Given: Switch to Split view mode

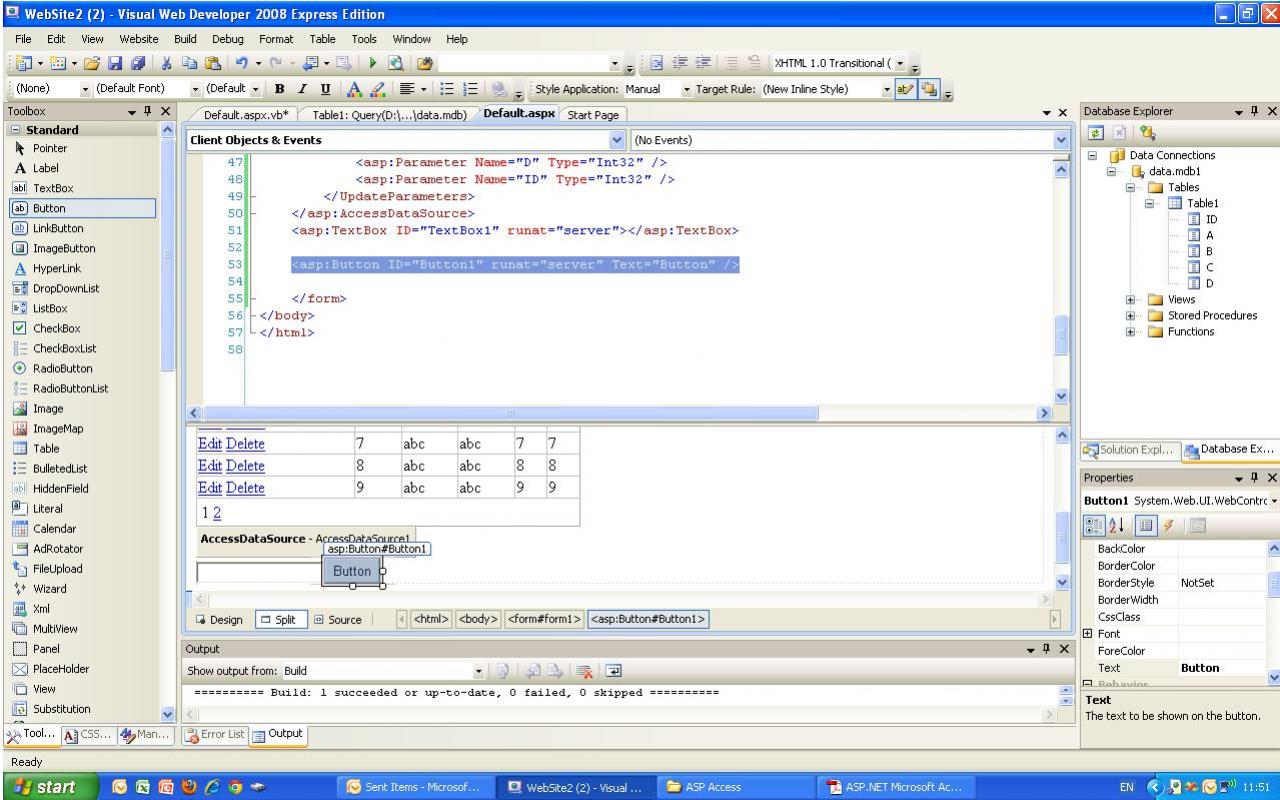Looking at the screenshot, I should click(x=280, y=619).
